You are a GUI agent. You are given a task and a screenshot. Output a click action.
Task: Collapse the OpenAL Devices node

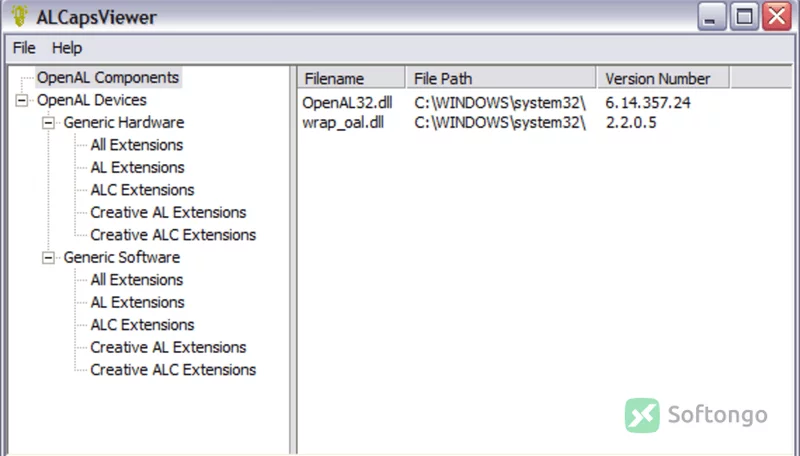coord(21,100)
